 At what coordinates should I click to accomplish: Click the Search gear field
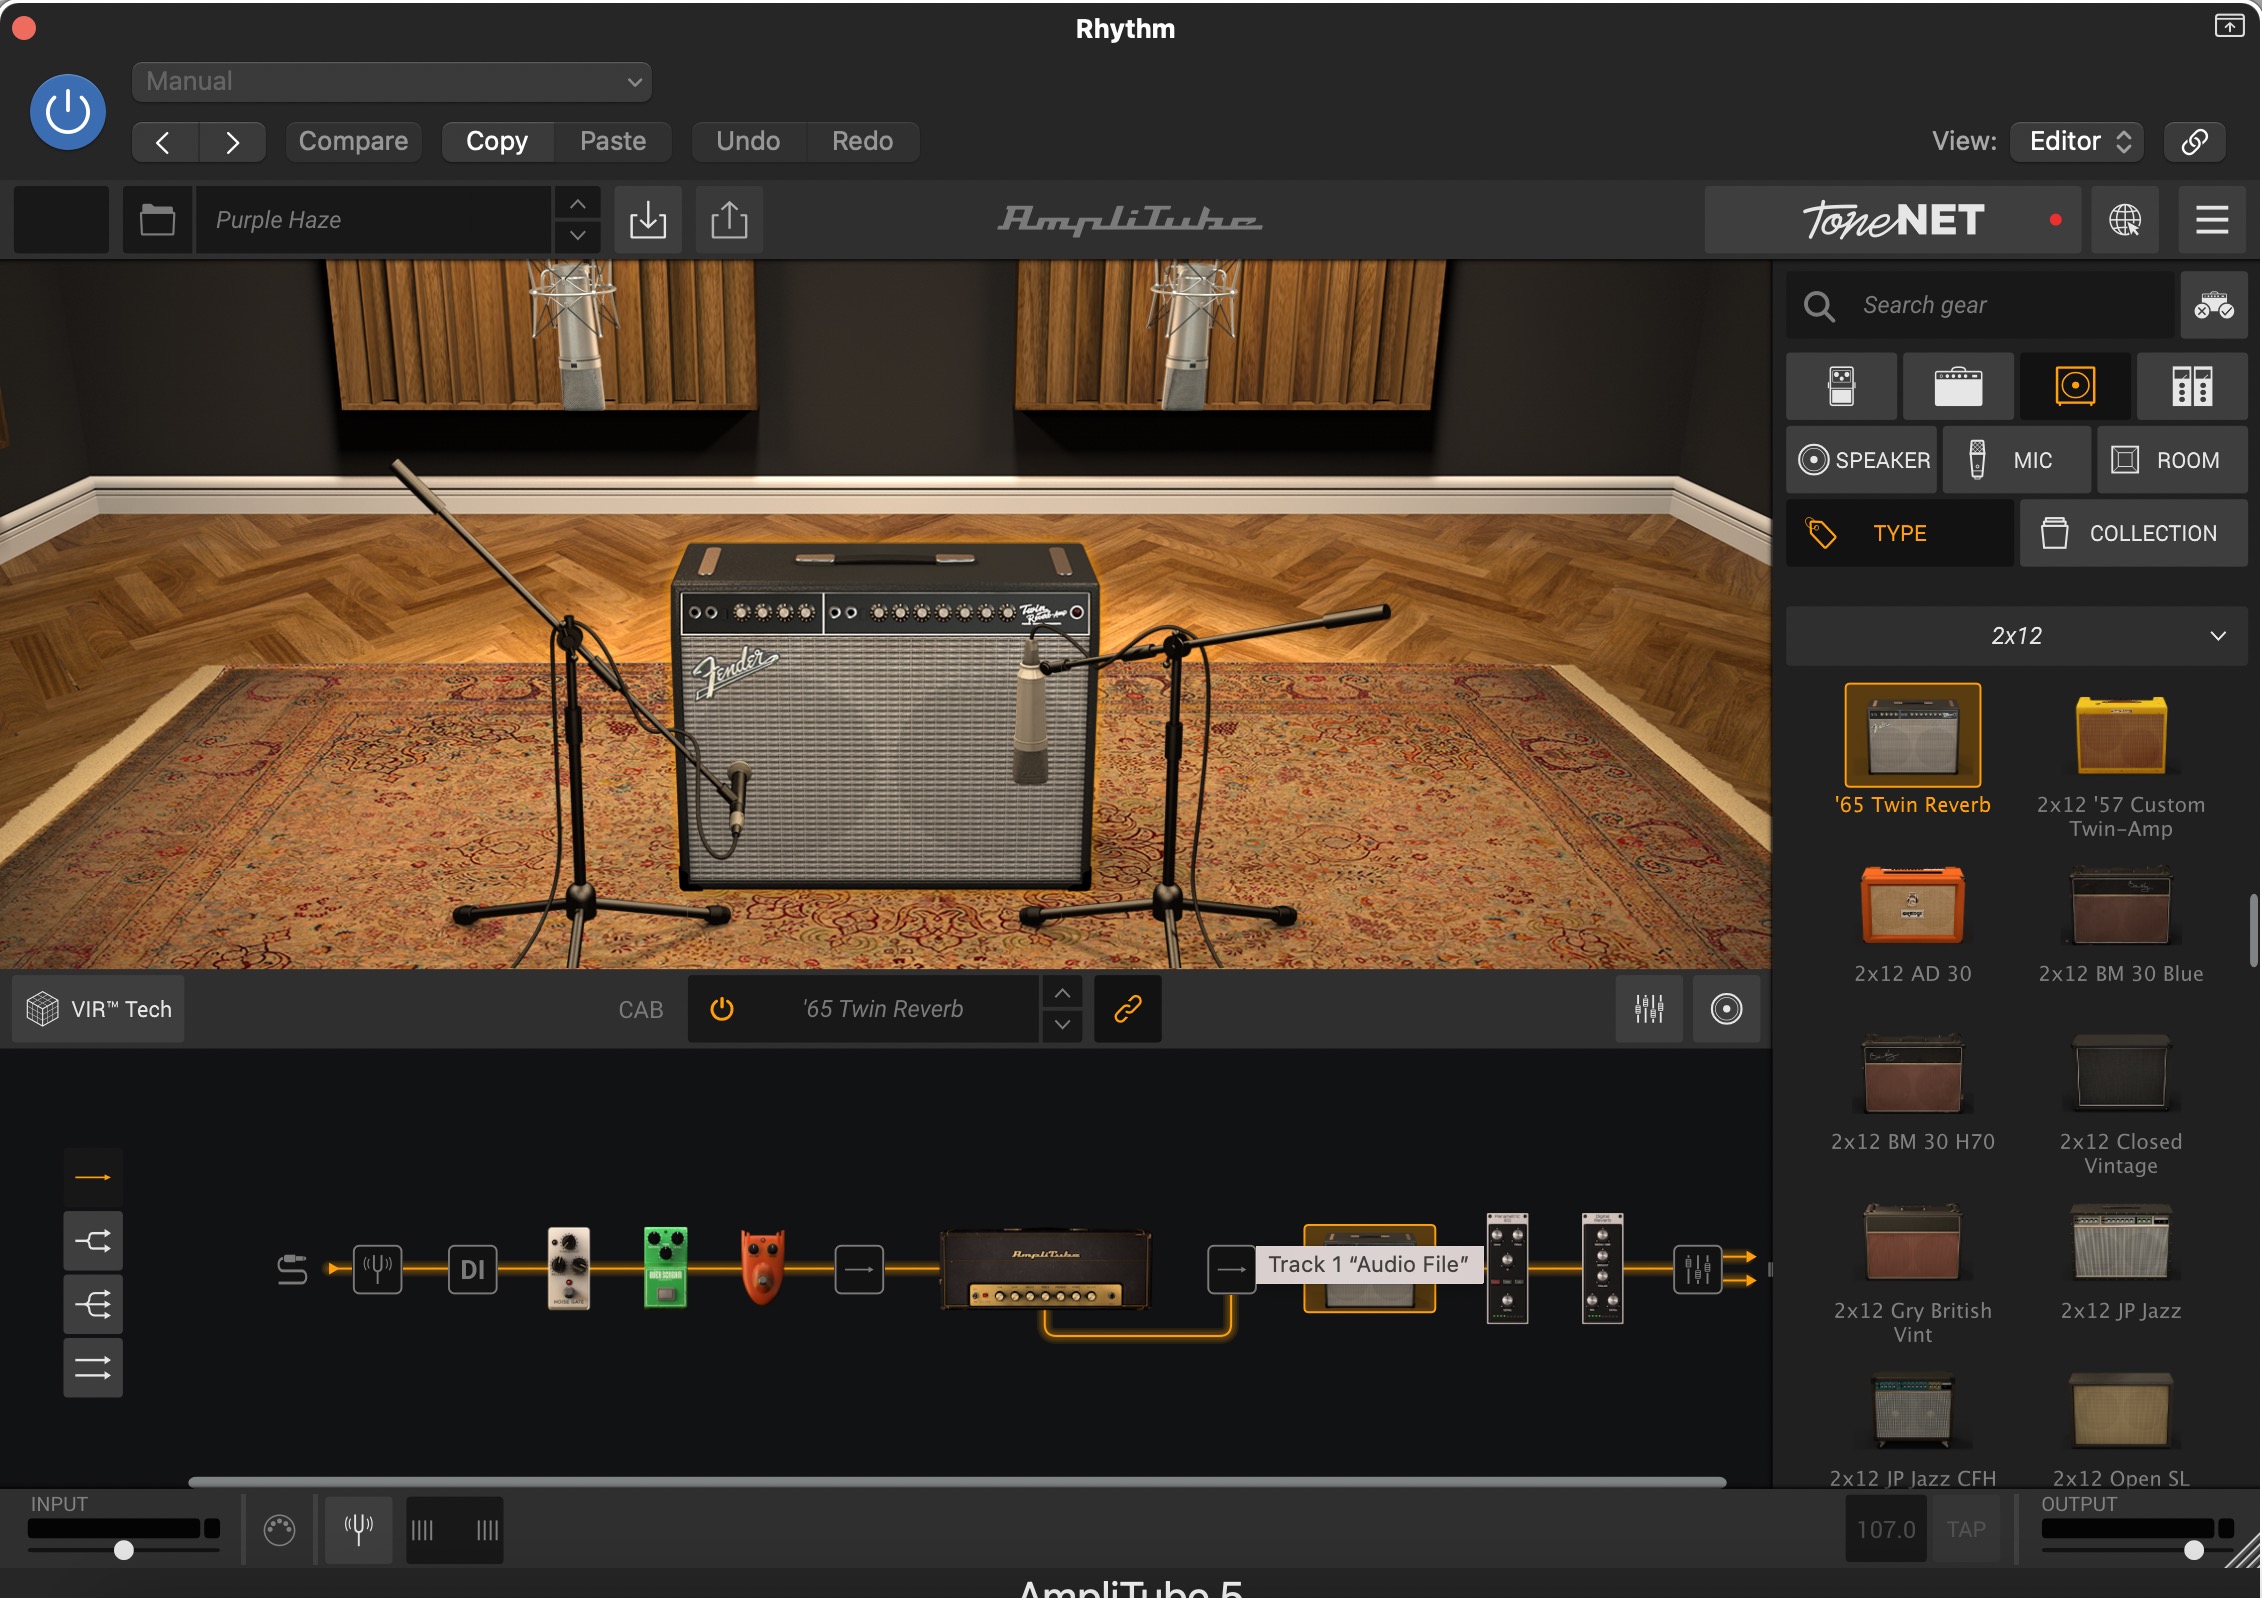[x=1980, y=305]
